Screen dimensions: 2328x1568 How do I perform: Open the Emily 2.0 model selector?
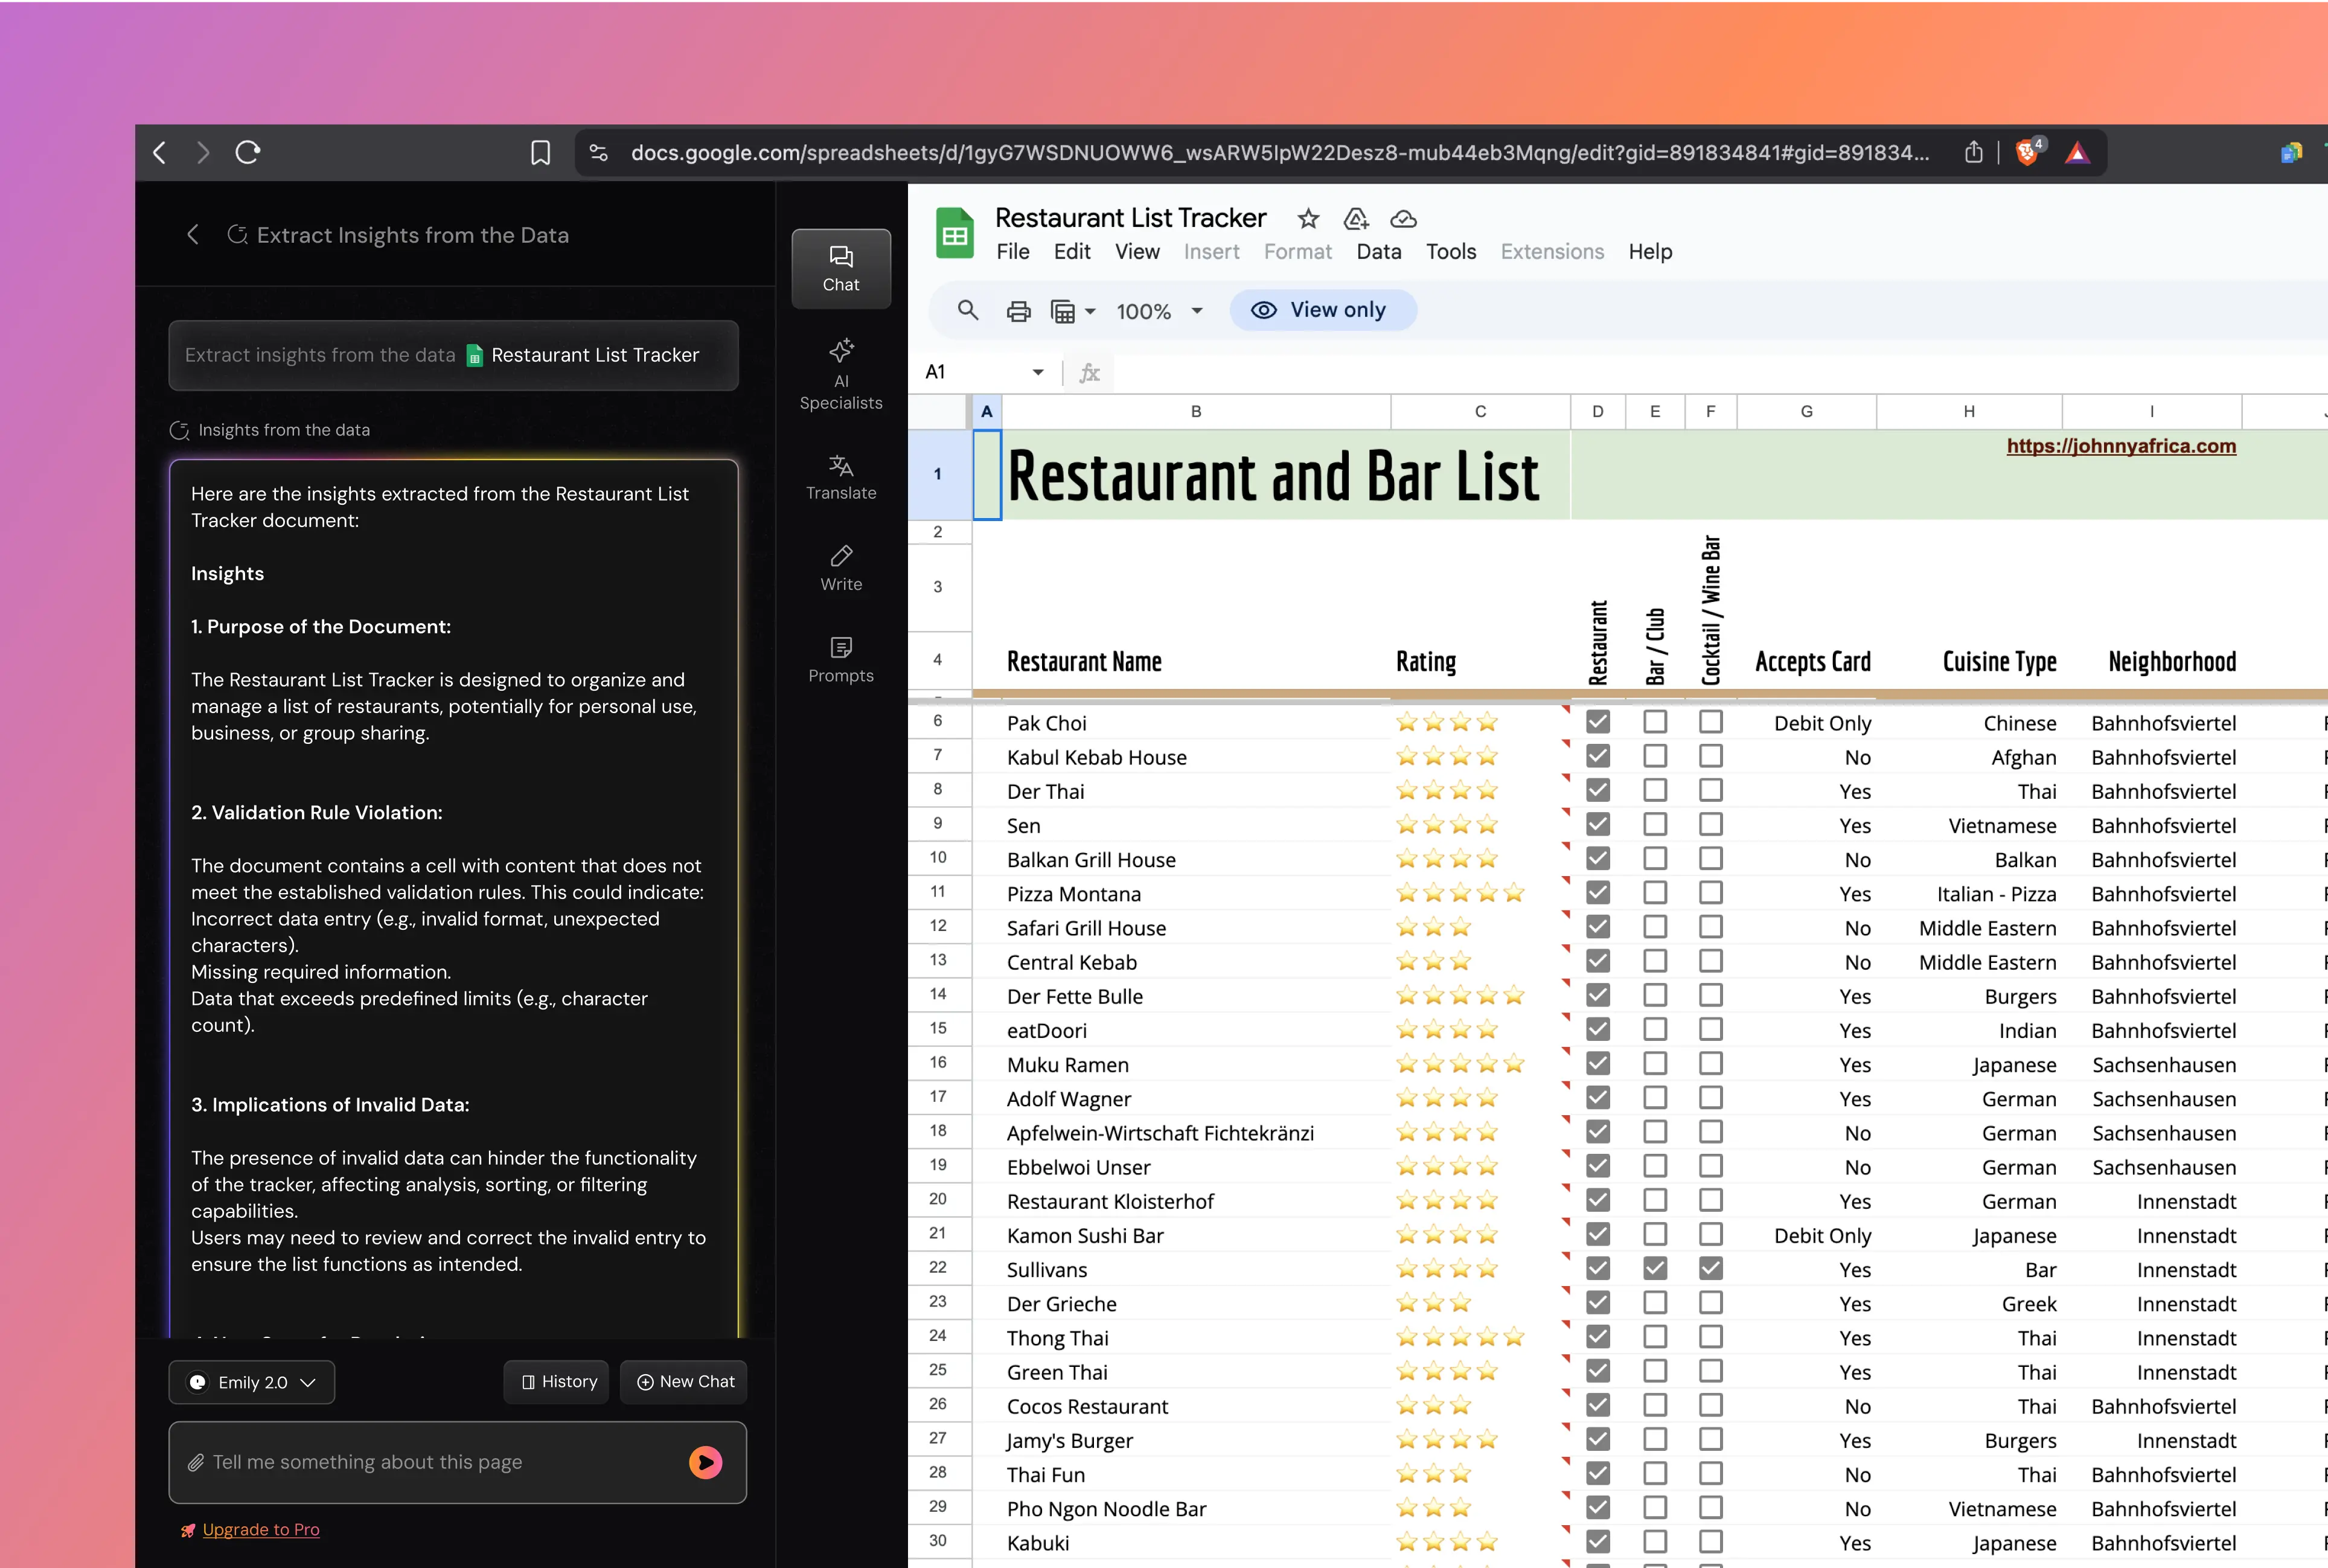click(252, 1382)
